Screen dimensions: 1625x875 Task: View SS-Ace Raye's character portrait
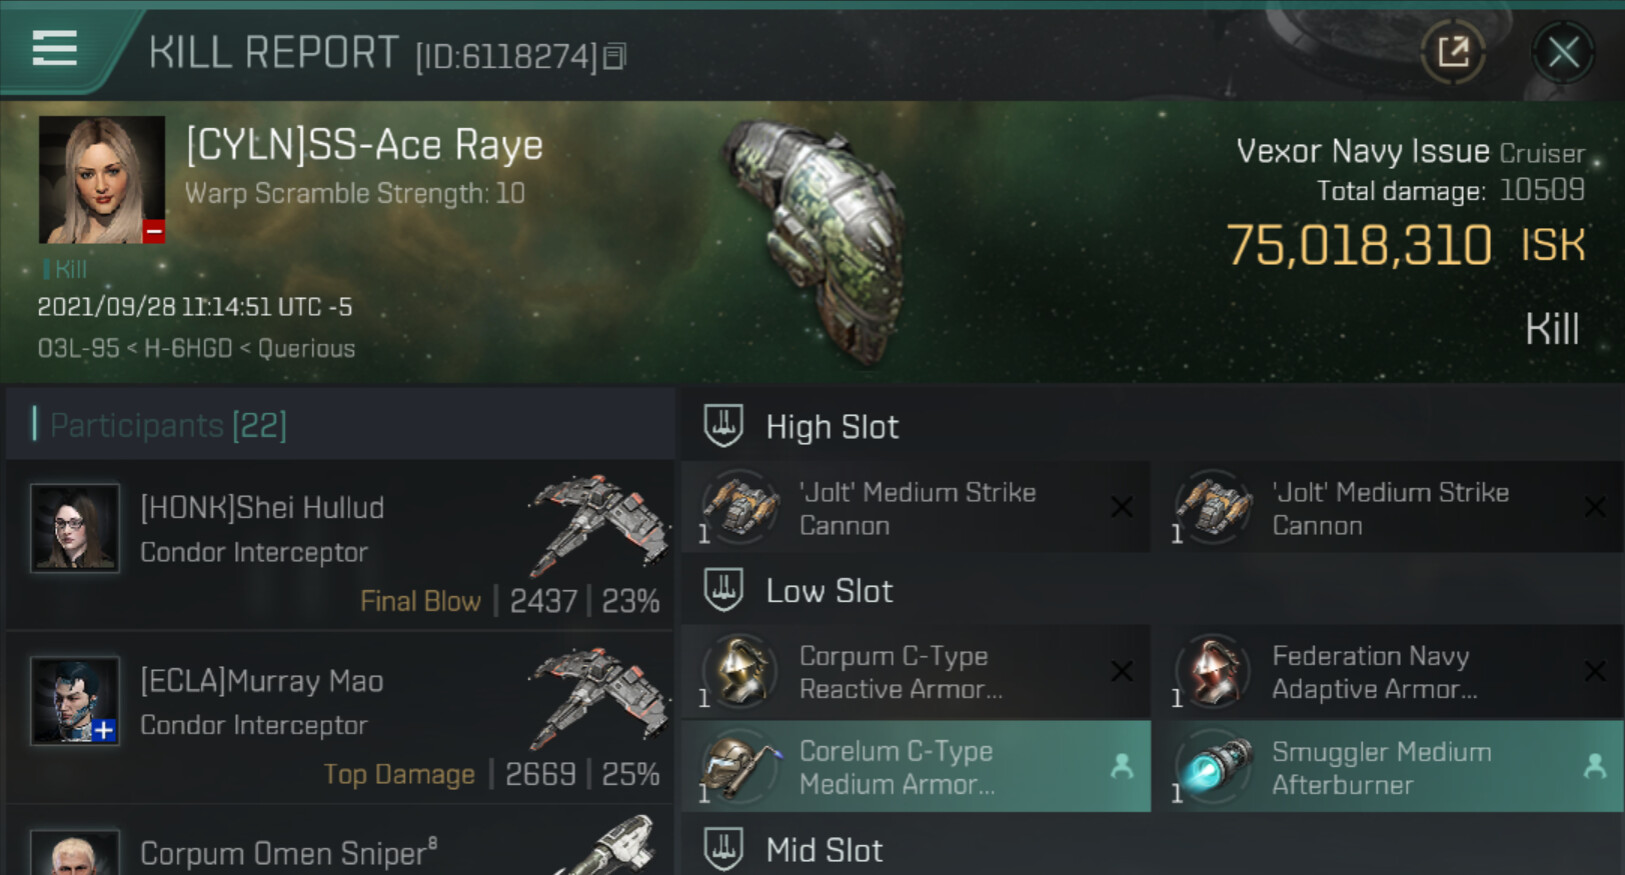[101, 180]
